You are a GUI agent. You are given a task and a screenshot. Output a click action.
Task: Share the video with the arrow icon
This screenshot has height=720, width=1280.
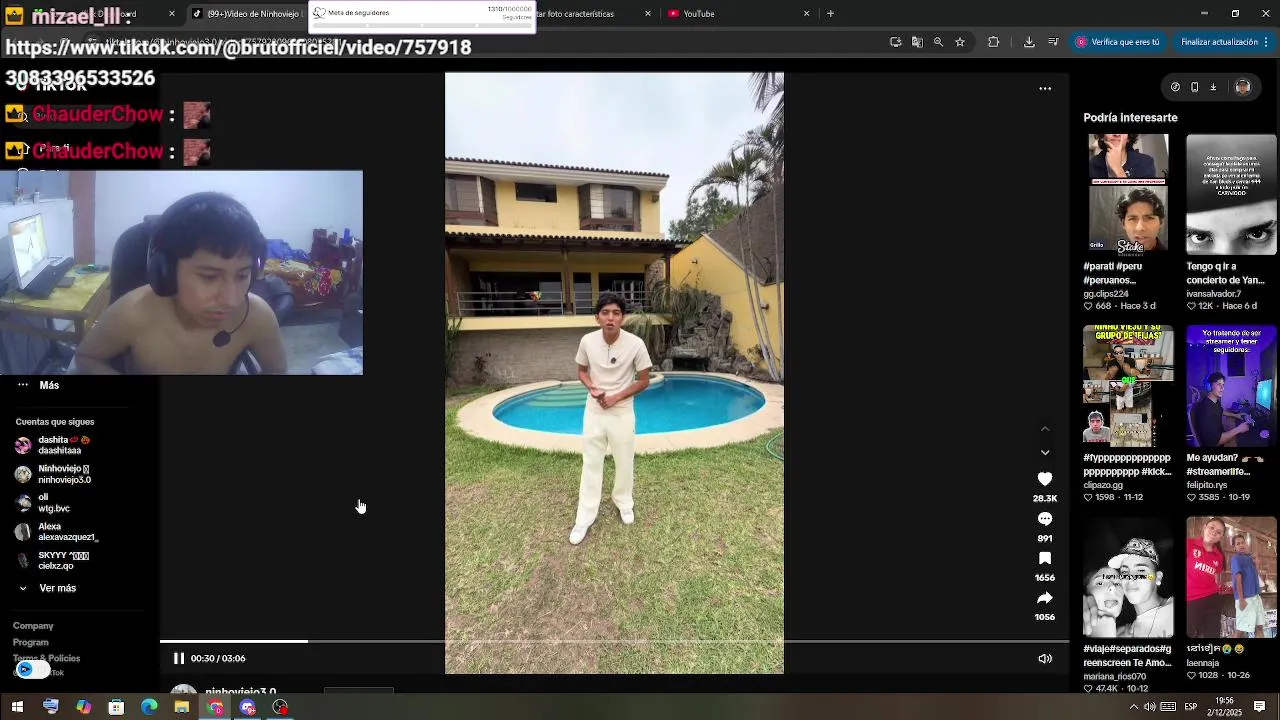click(x=1045, y=597)
